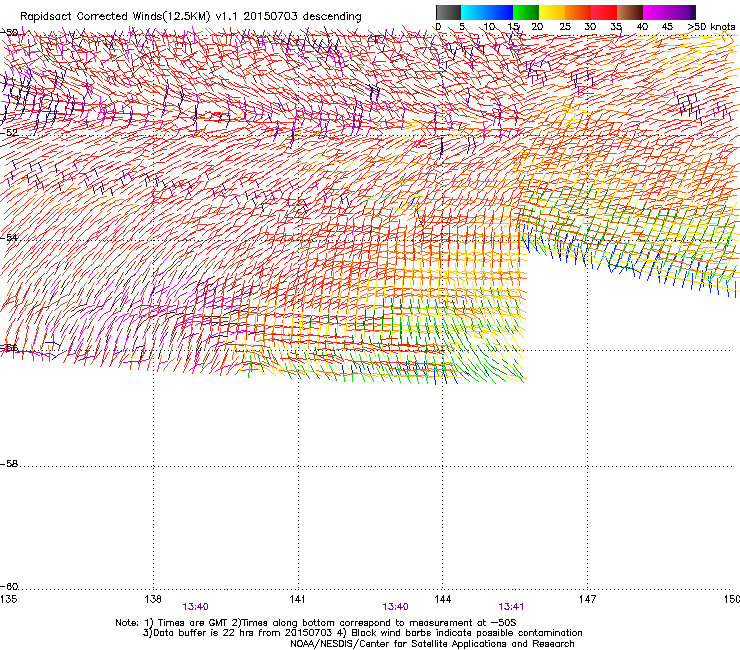Click the orange 25-30 knots legend swatch
The image size is (740, 650).
coord(578,12)
